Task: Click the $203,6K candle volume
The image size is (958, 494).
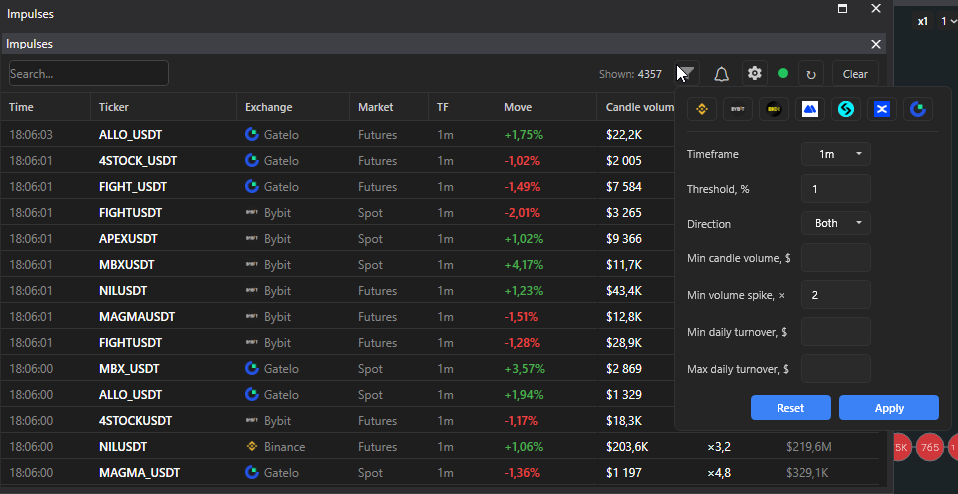Action: pos(627,446)
